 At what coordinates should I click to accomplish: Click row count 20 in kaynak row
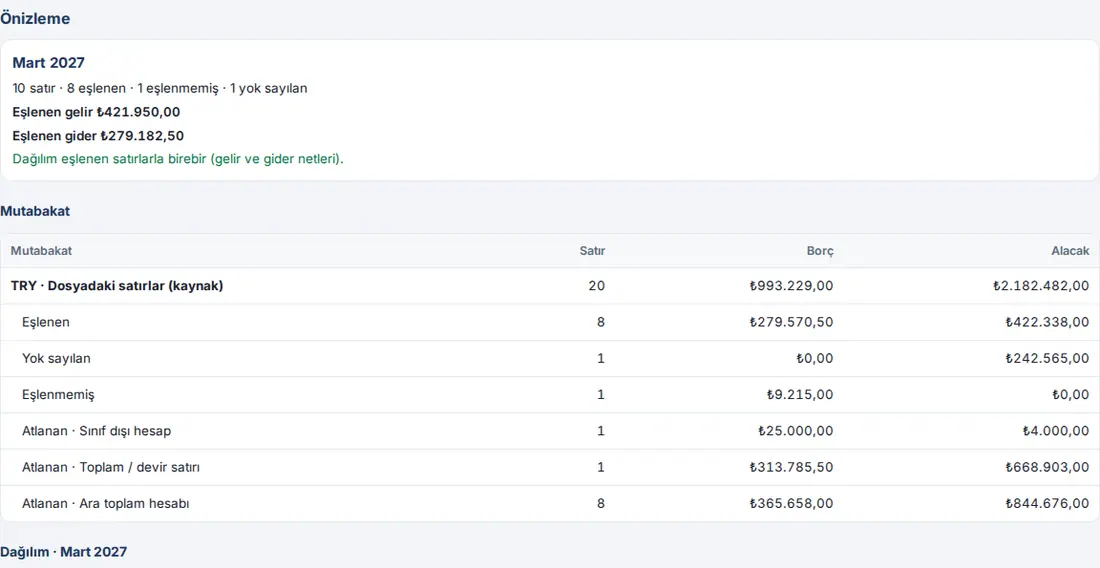[597, 286]
